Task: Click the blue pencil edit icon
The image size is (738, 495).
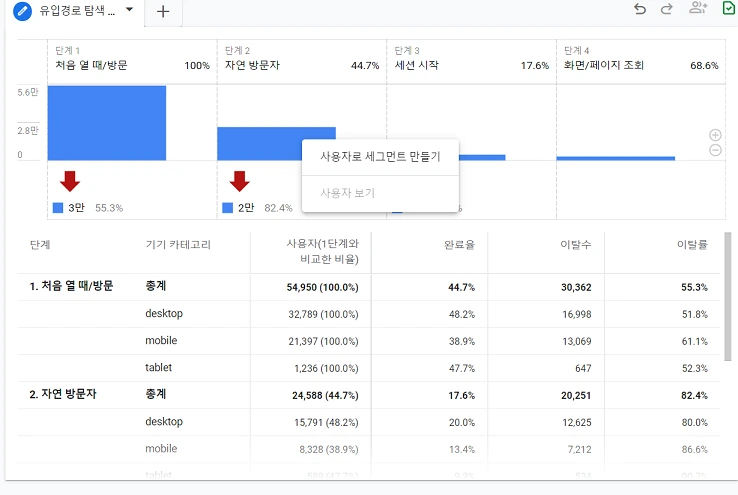Action: [x=22, y=11]
